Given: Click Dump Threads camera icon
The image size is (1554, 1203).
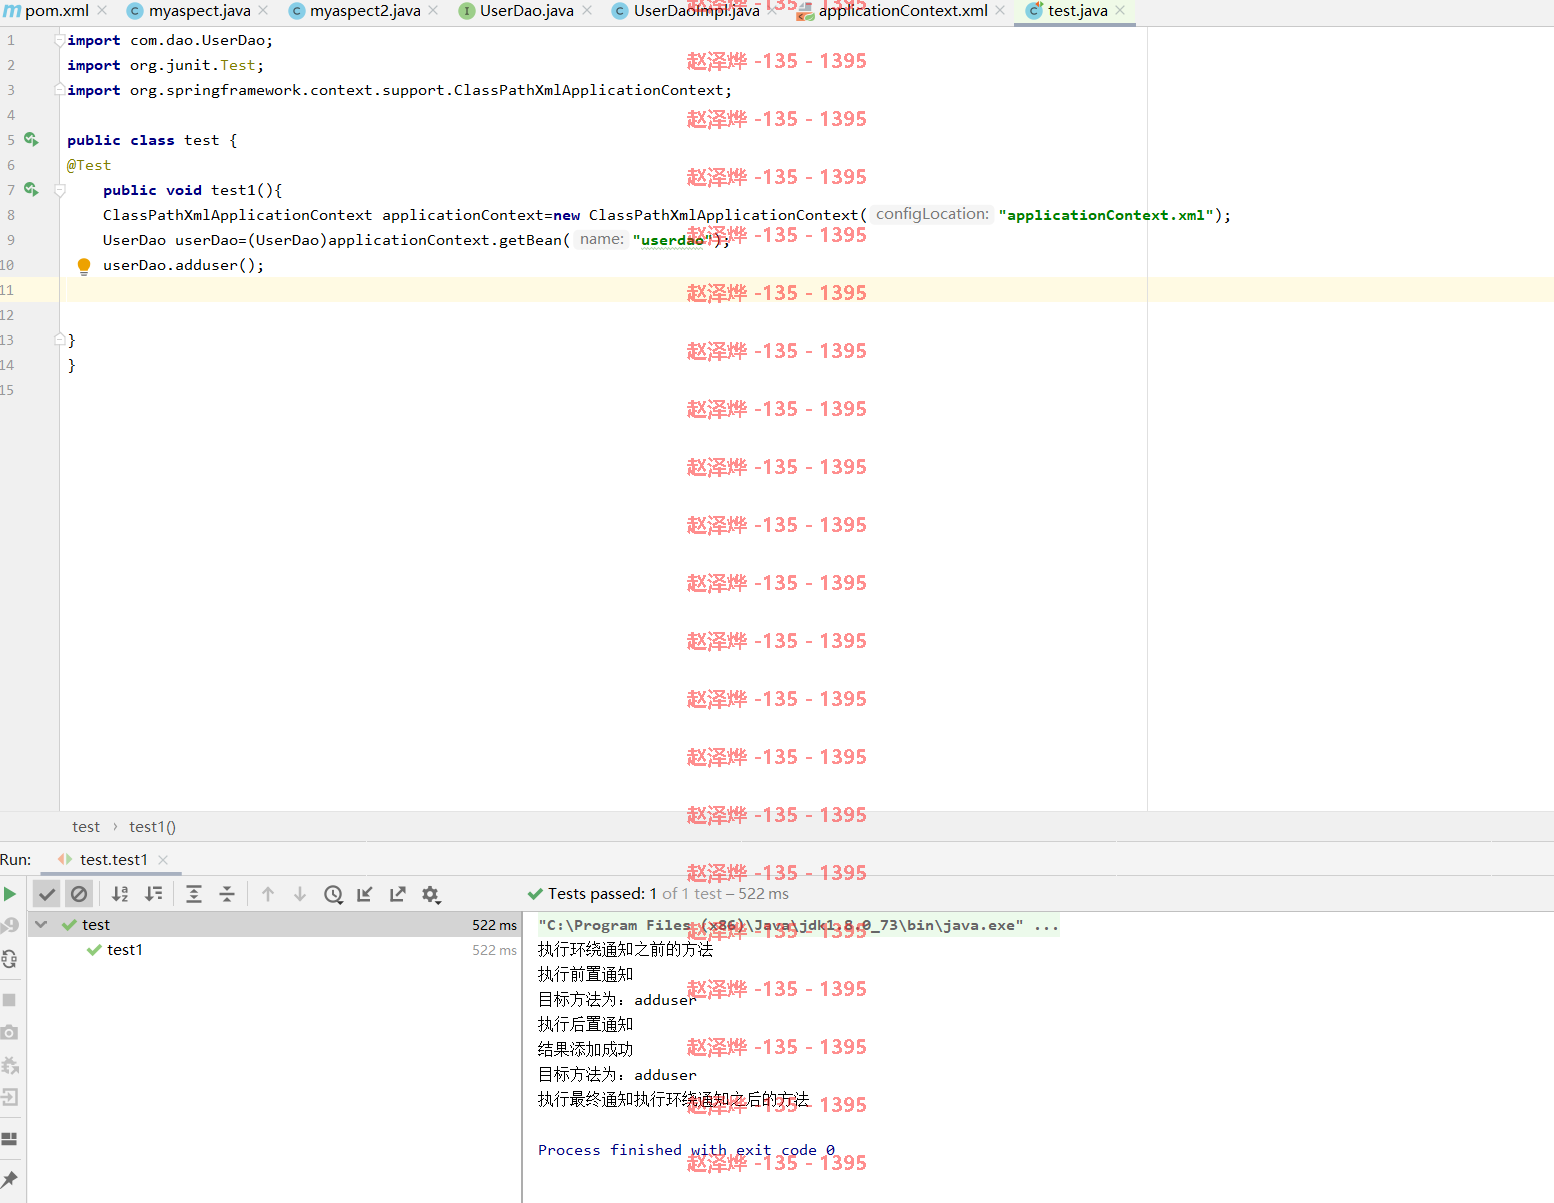Looking at the screenshot, I should point(9,1032).
